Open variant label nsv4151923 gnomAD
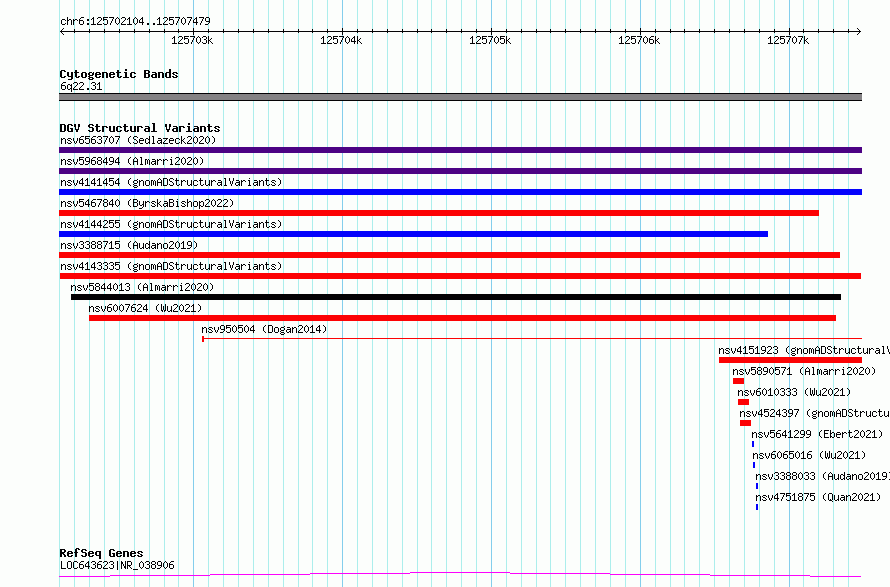 click(x=804, y=350)
